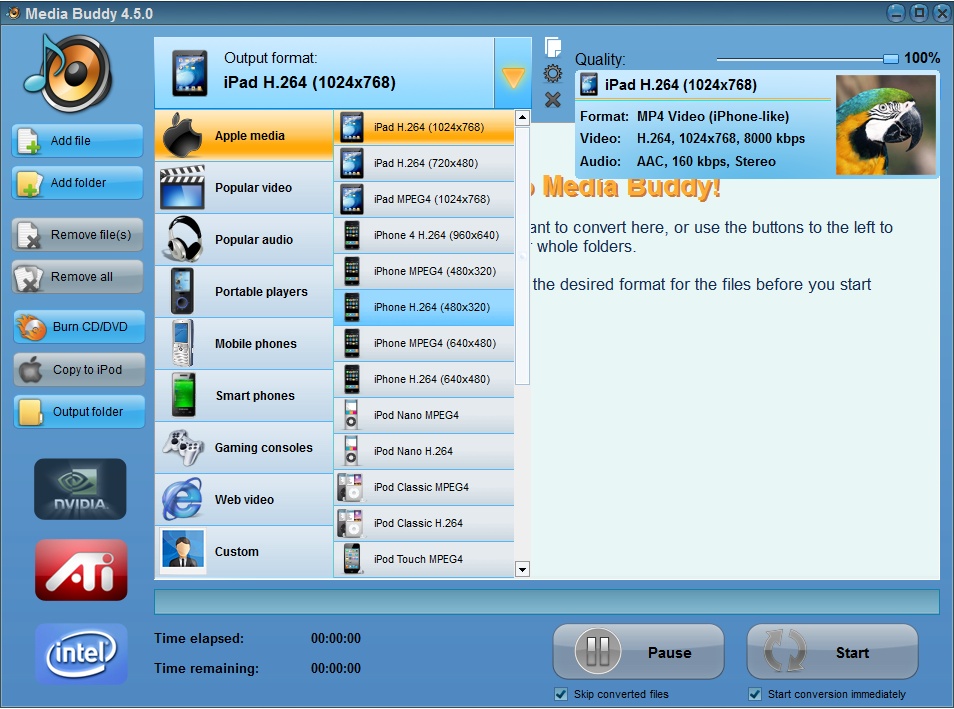Open settings via the gear icon

coord(552,74)
